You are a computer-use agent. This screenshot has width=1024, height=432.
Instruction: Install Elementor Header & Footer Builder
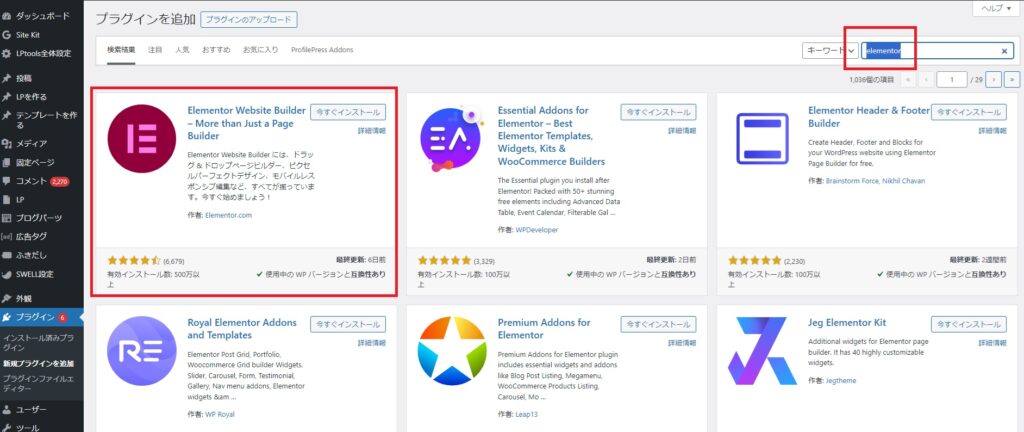[968, 112]
